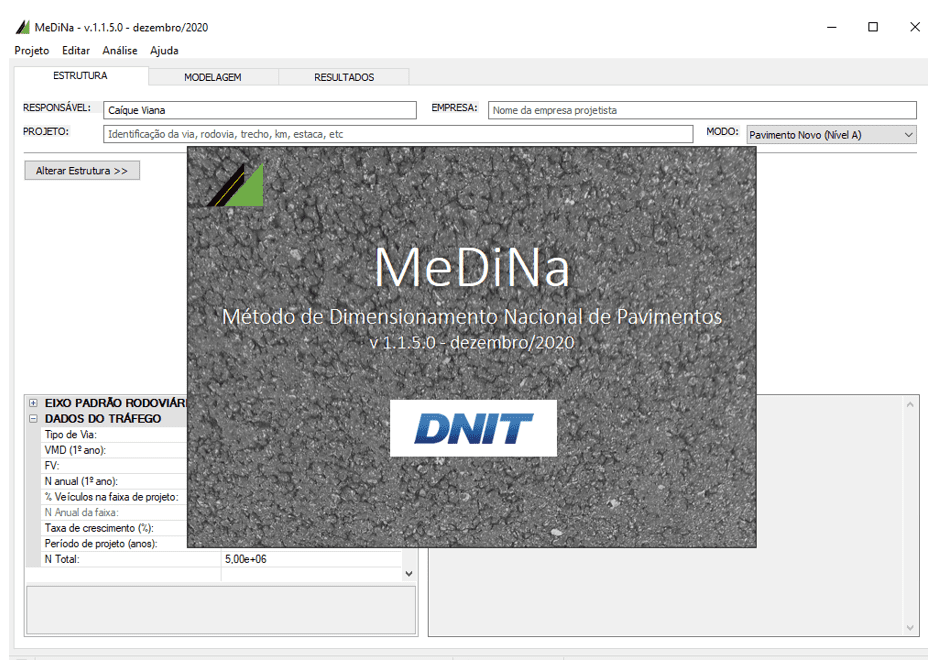Select the Taxa de crescimento (%) row
Image resolution: width=939 pixels, height=661 pixels.
pos(114,528)
